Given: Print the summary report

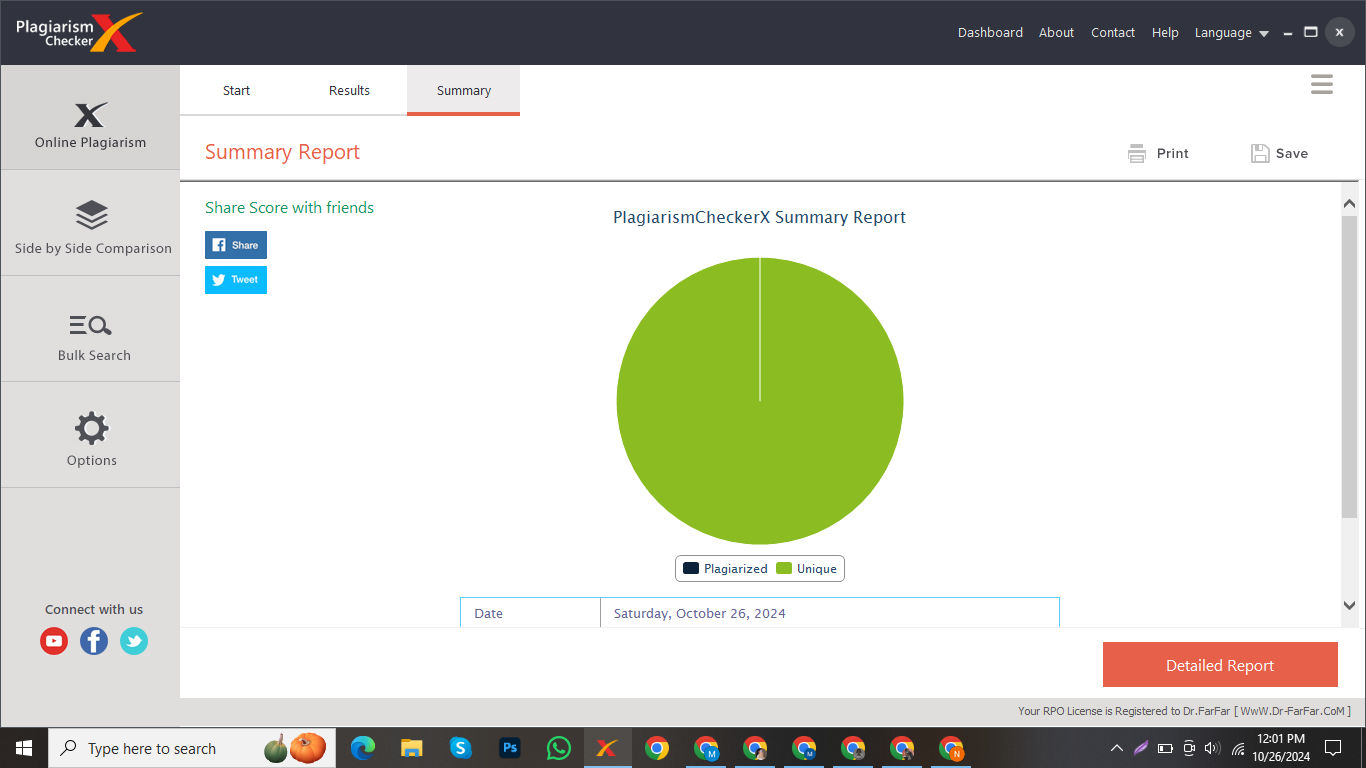Looking at the screenshot, I should click(1158, 153).
